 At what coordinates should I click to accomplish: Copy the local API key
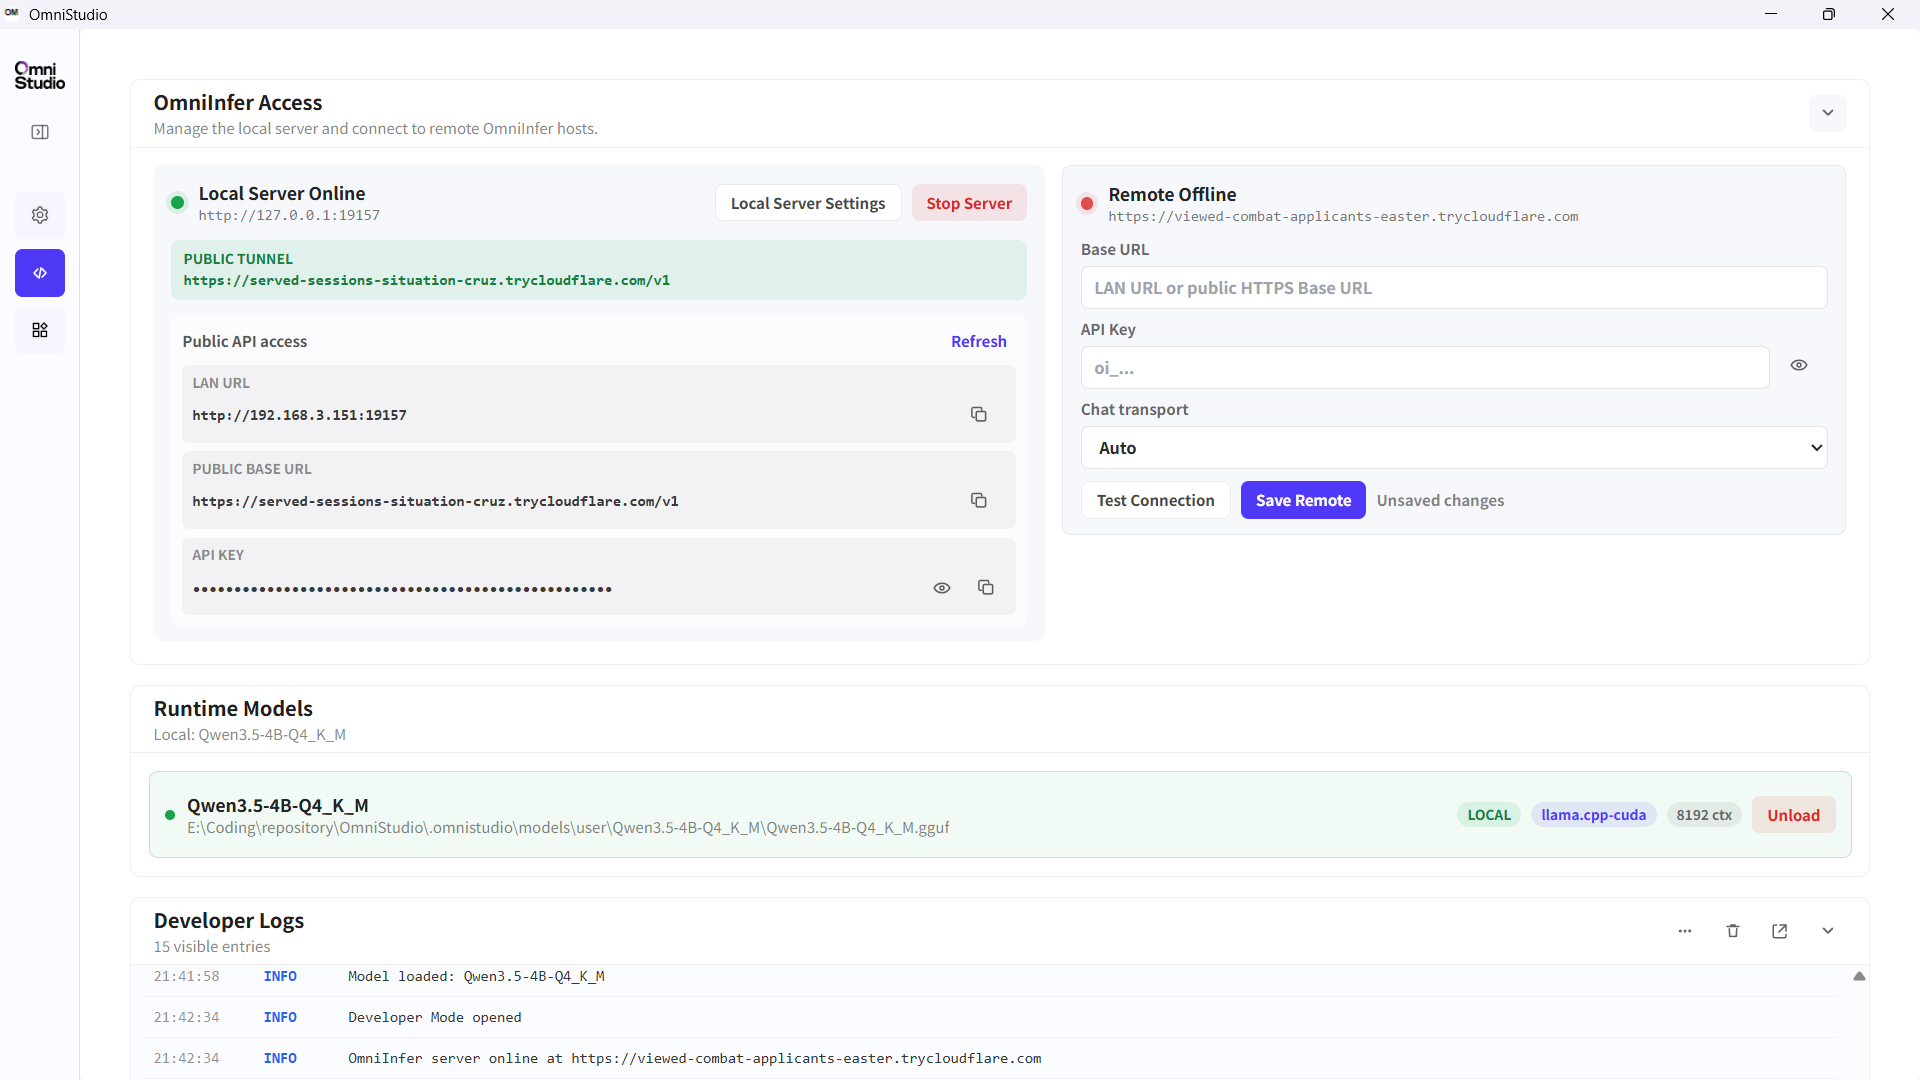click(986, 587)
